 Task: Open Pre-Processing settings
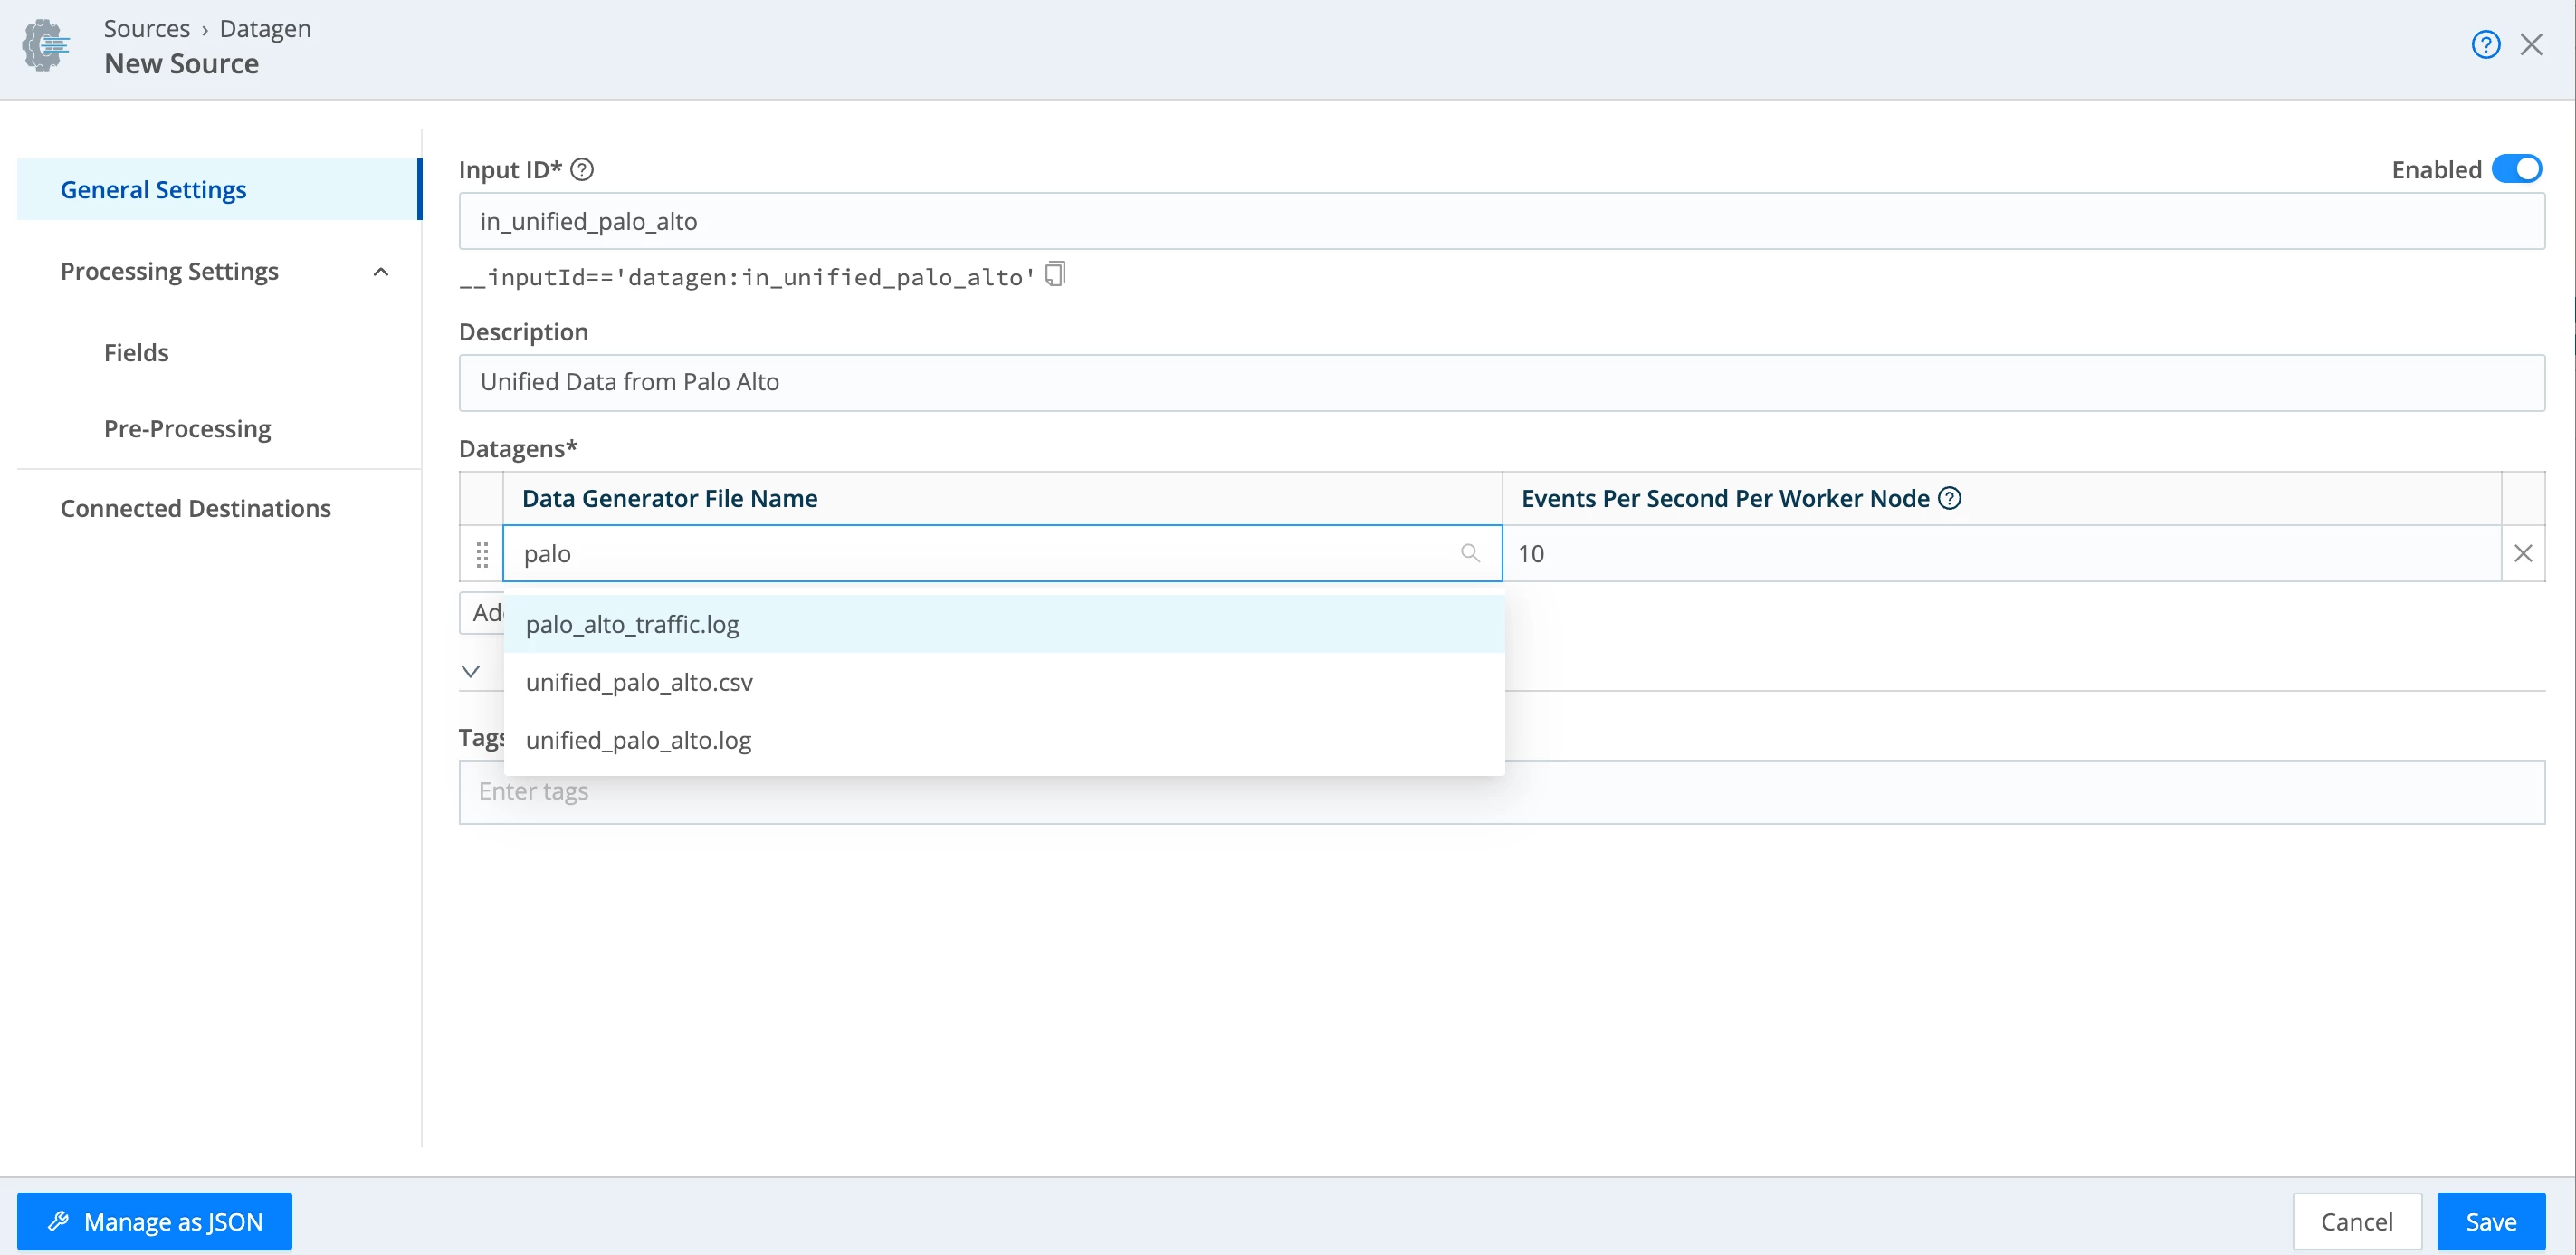click(187, 429)
